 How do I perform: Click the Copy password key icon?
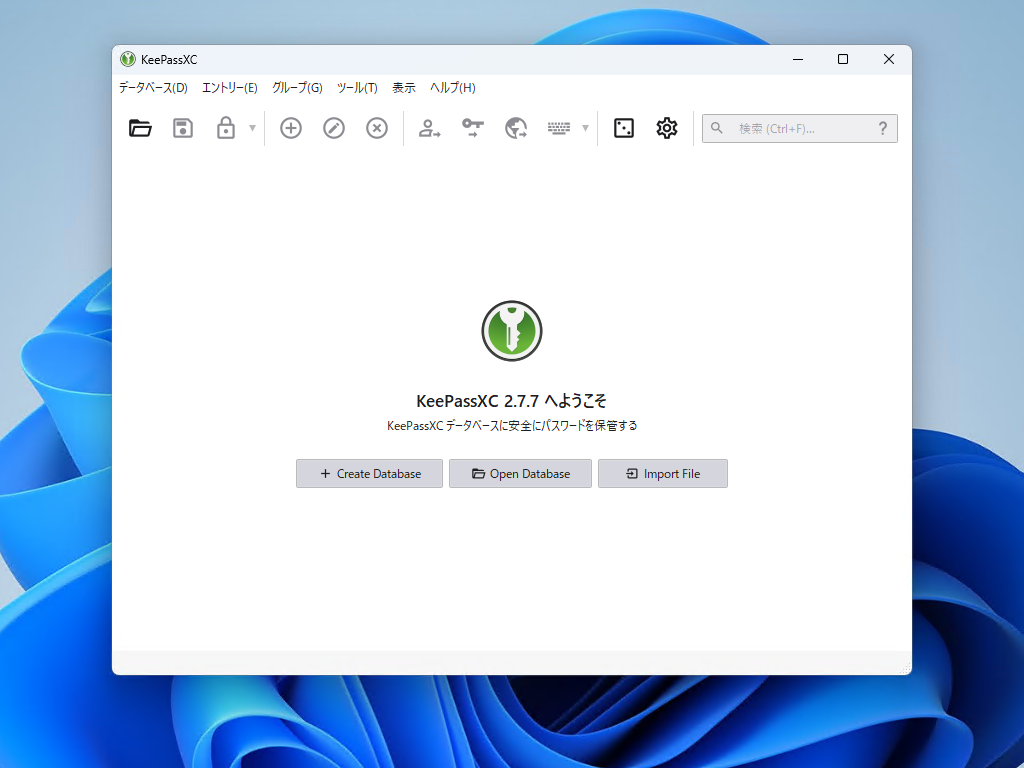pyautogui.click(x=471, y=128)
